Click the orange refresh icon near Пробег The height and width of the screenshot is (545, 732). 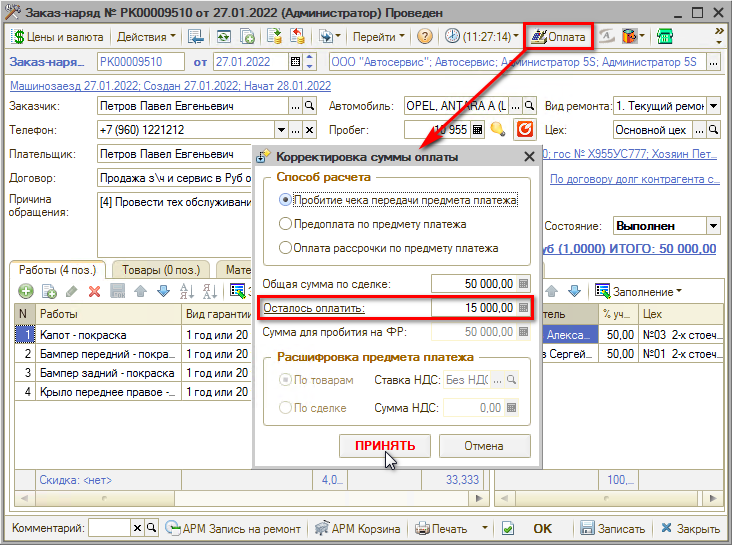pos(524,130)
